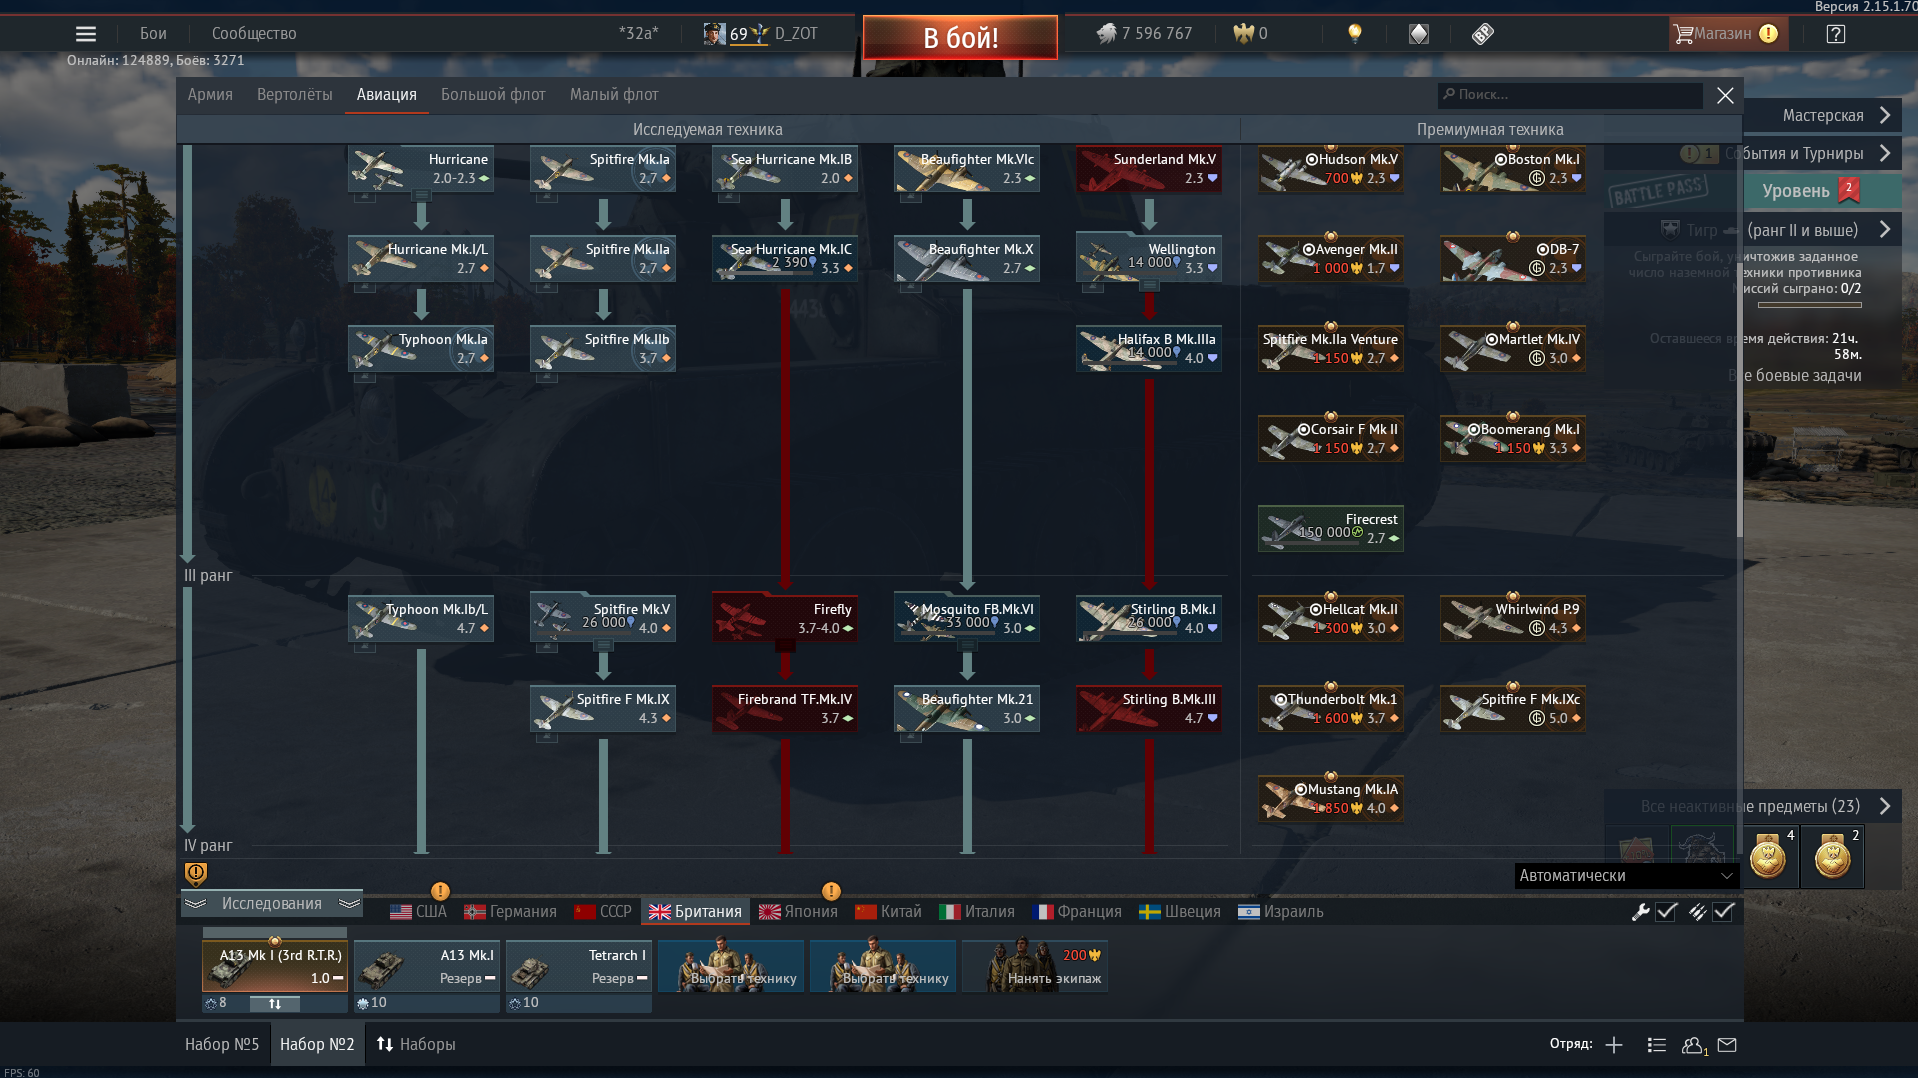Open the Бои menu
The image size is (1918, 1078).
(153, 33)
